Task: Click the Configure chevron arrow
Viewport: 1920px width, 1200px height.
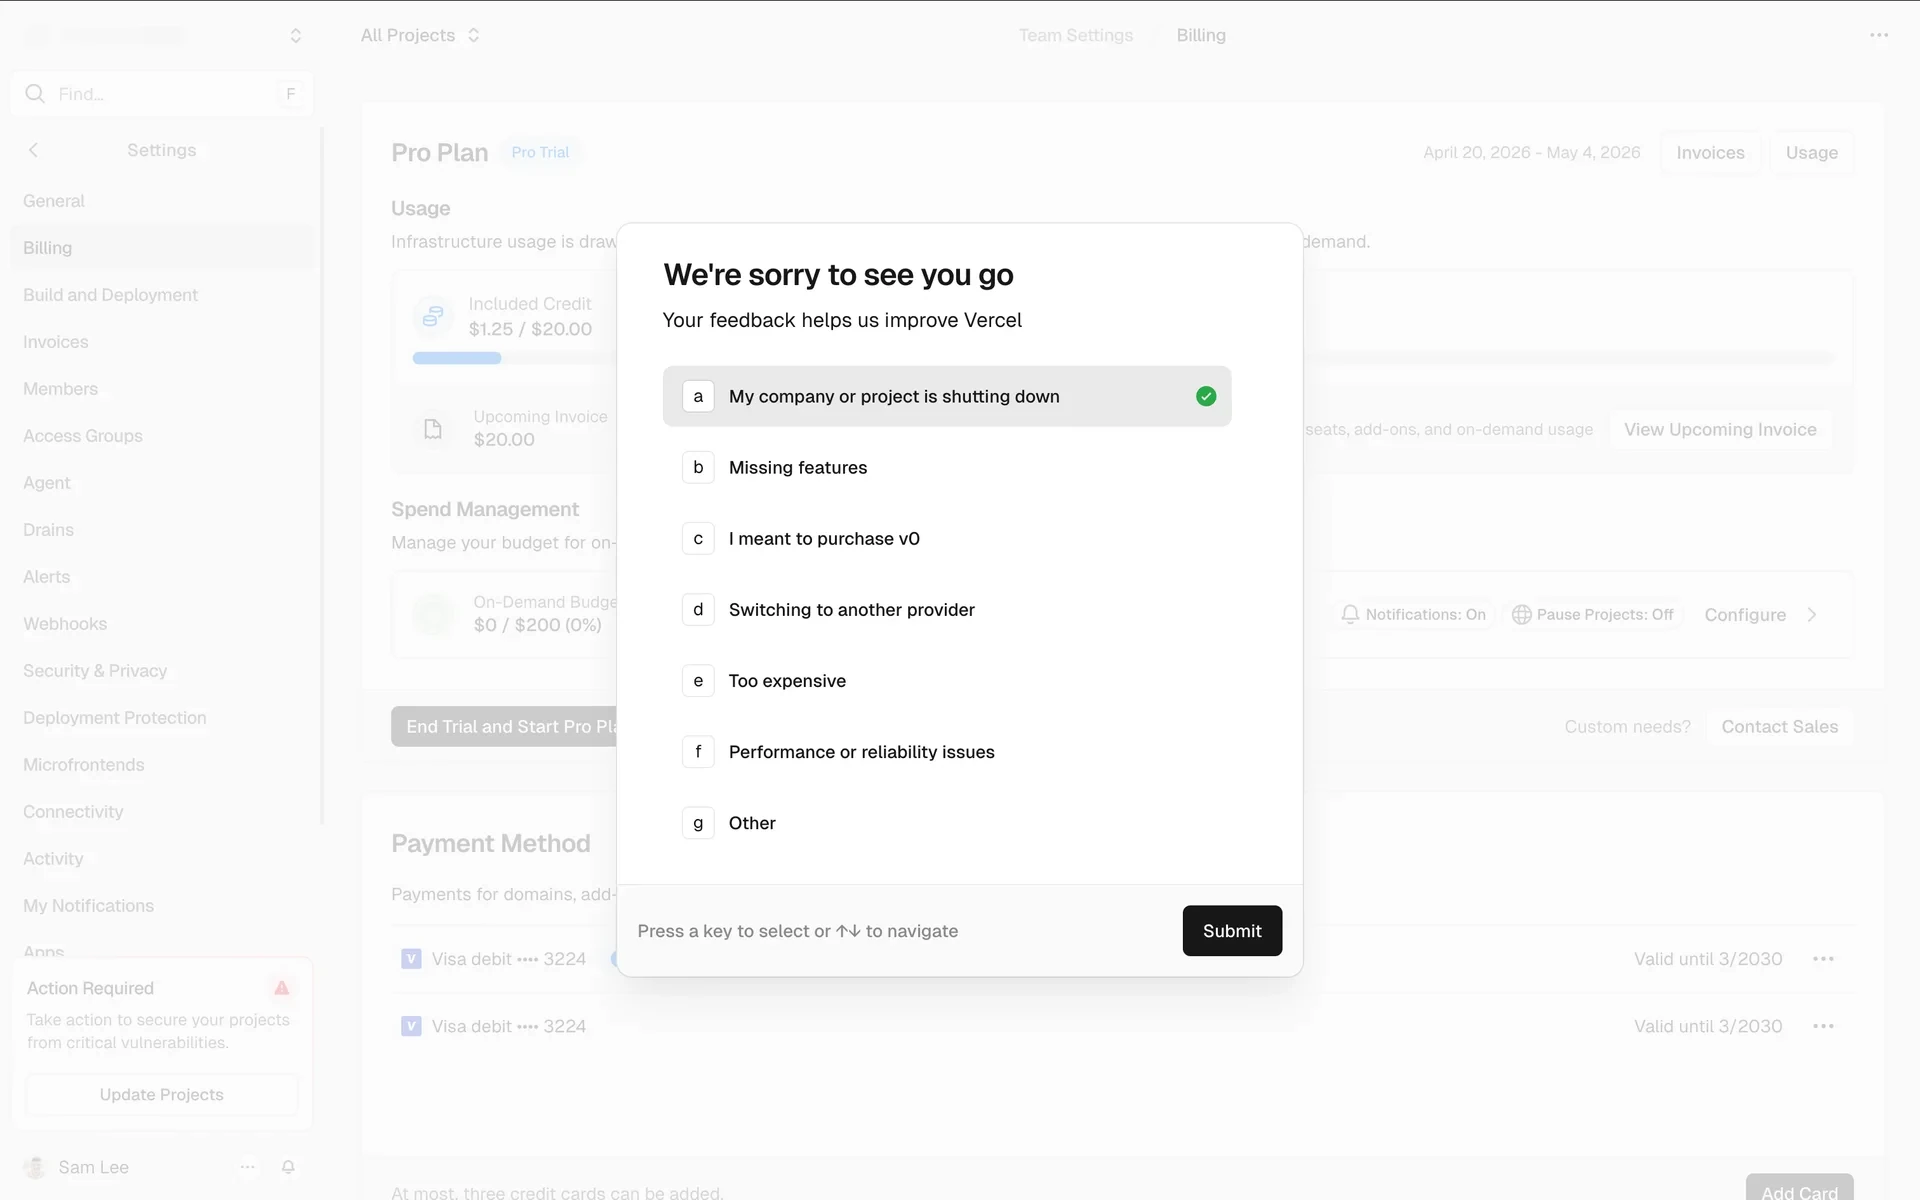Action: [1812, 615]
